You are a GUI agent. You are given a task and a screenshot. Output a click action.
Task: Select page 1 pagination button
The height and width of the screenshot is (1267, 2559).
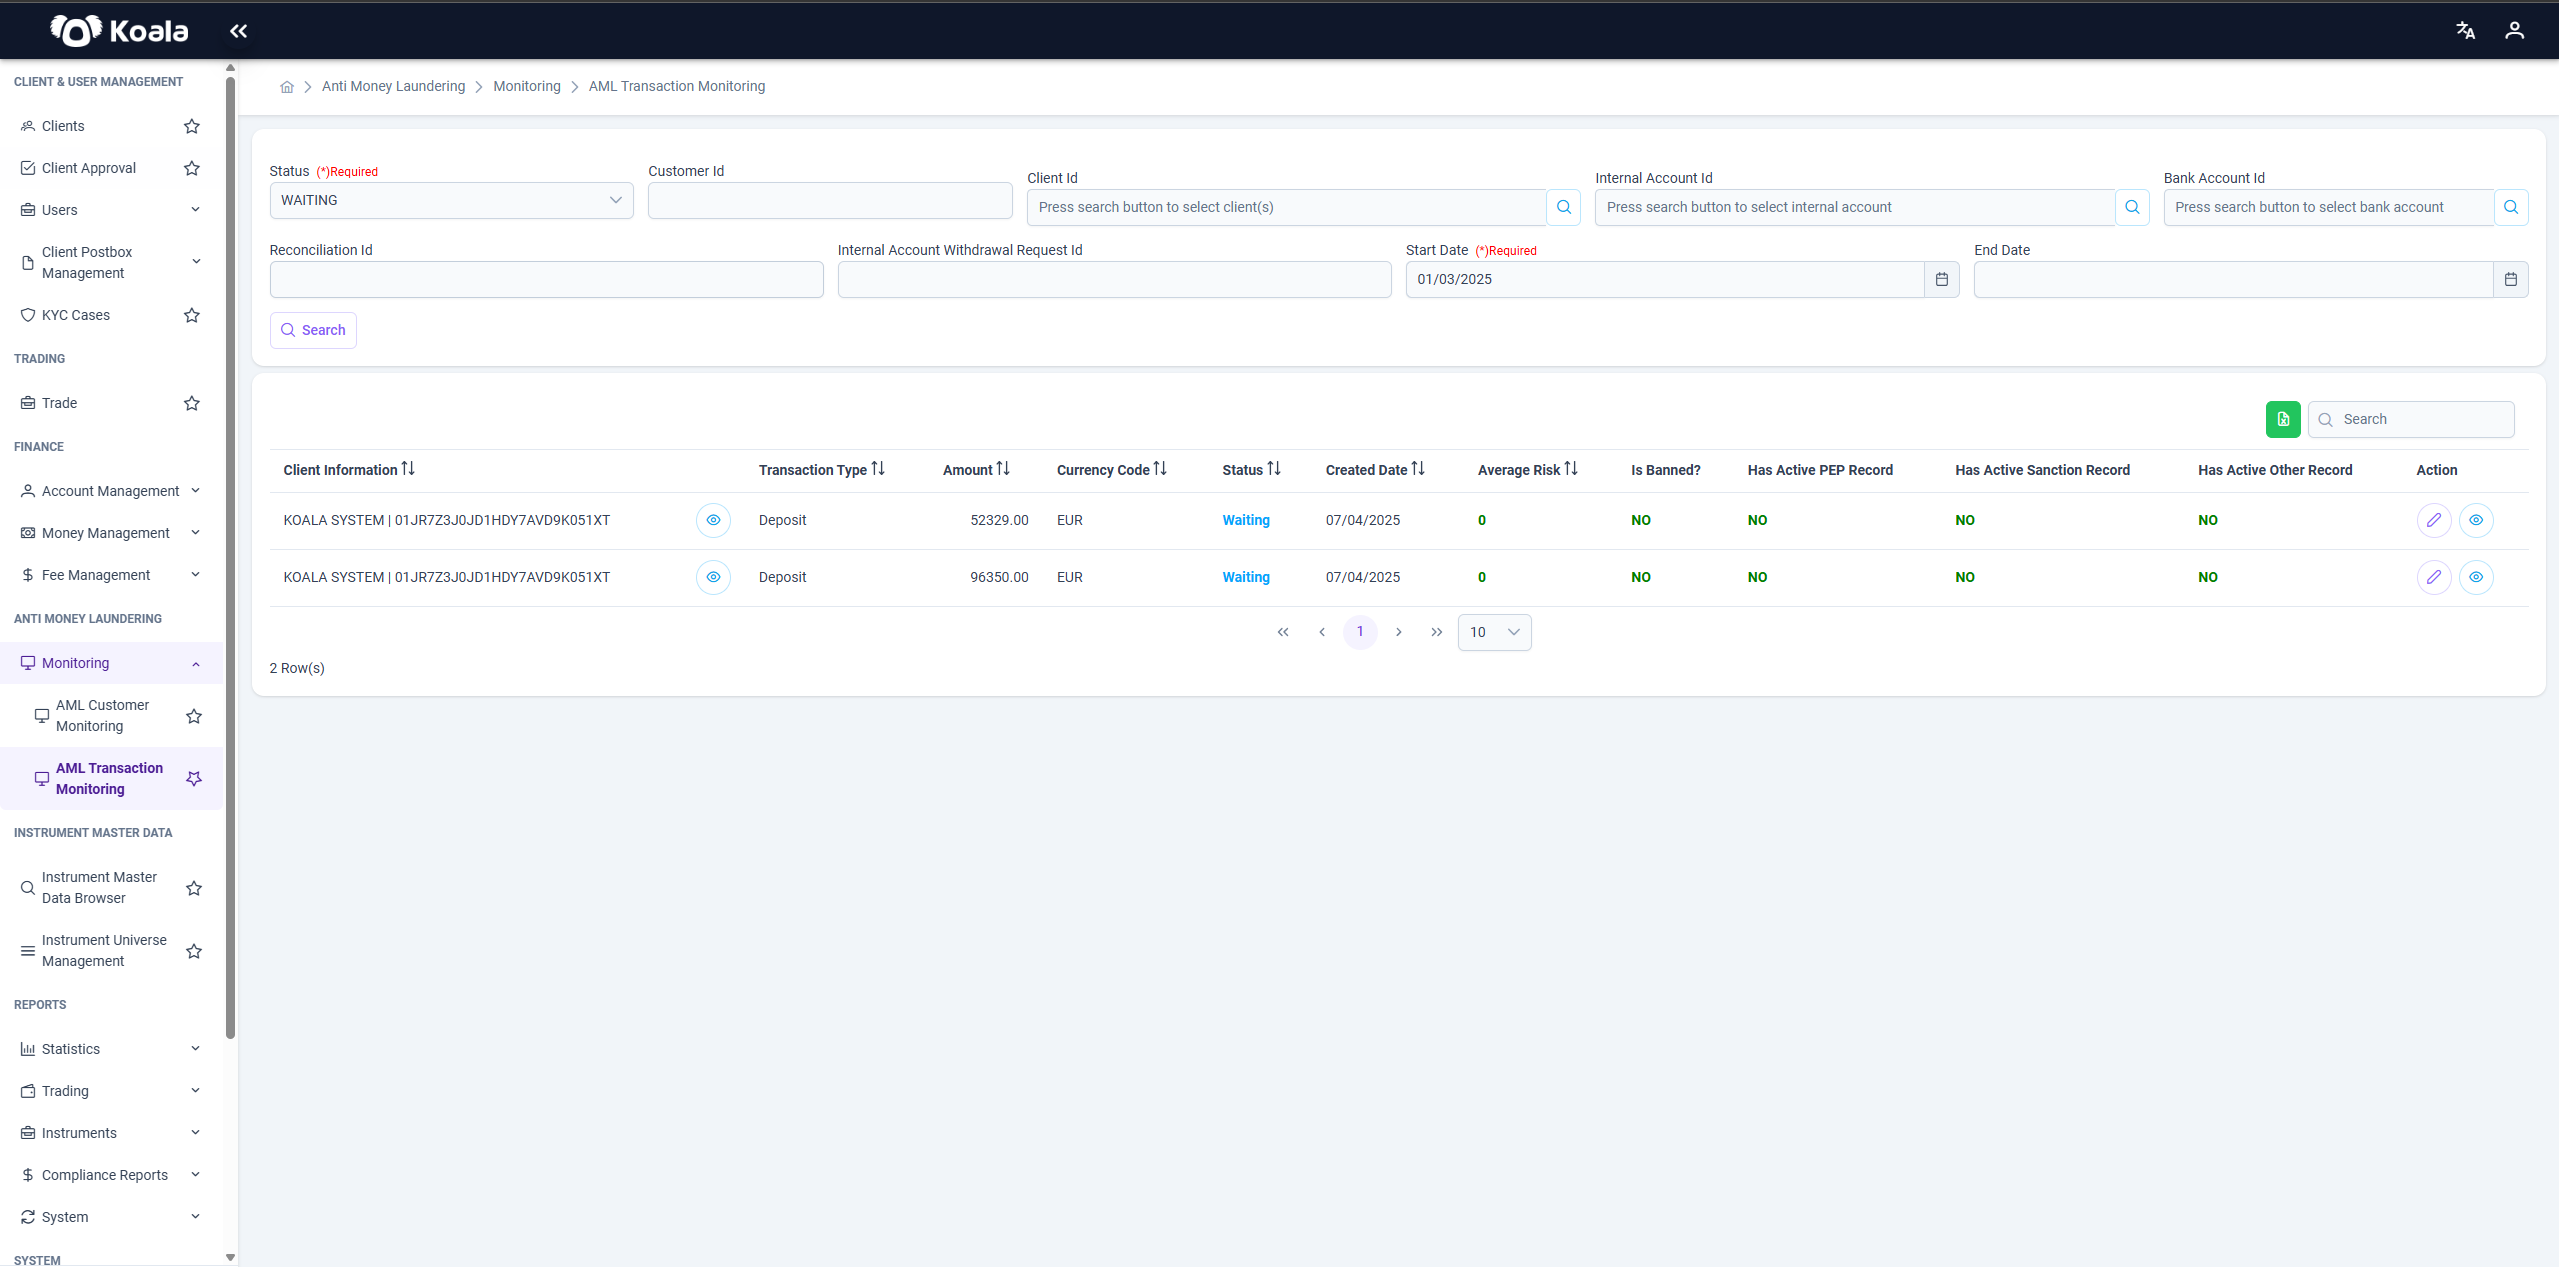(x=1360, y=632)
